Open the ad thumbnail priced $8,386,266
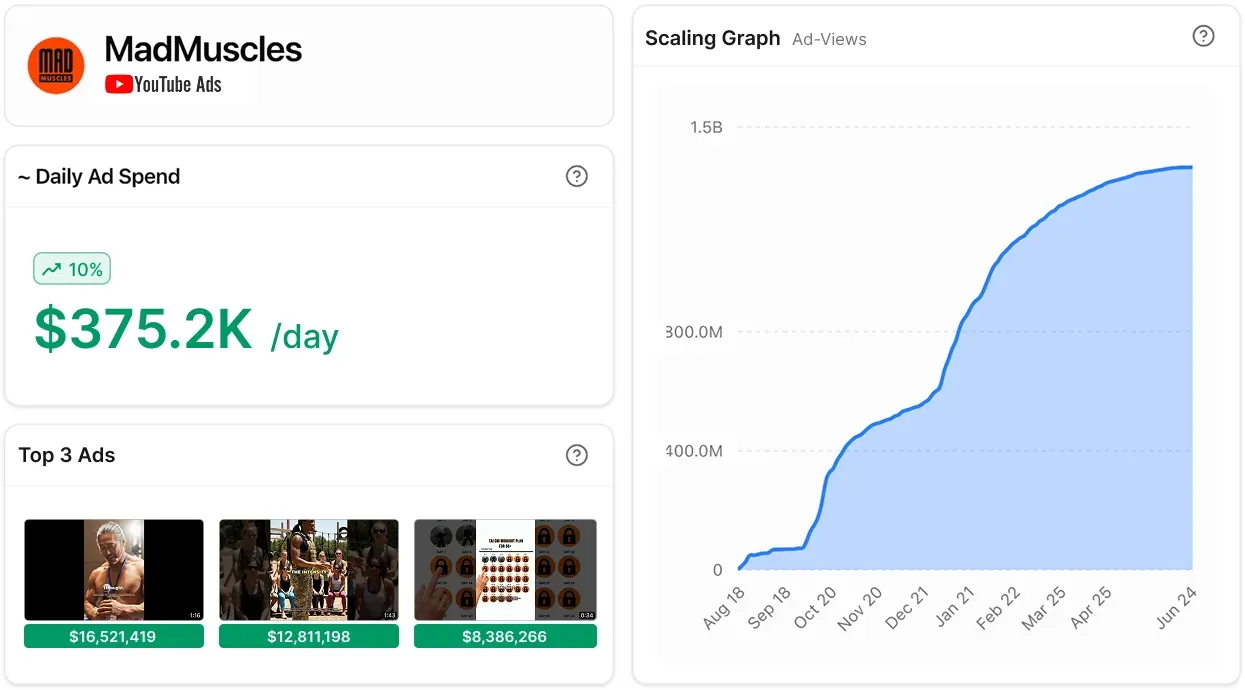Image resolution: width=1245 pixels, height=690 pixels. coord(505,570)
